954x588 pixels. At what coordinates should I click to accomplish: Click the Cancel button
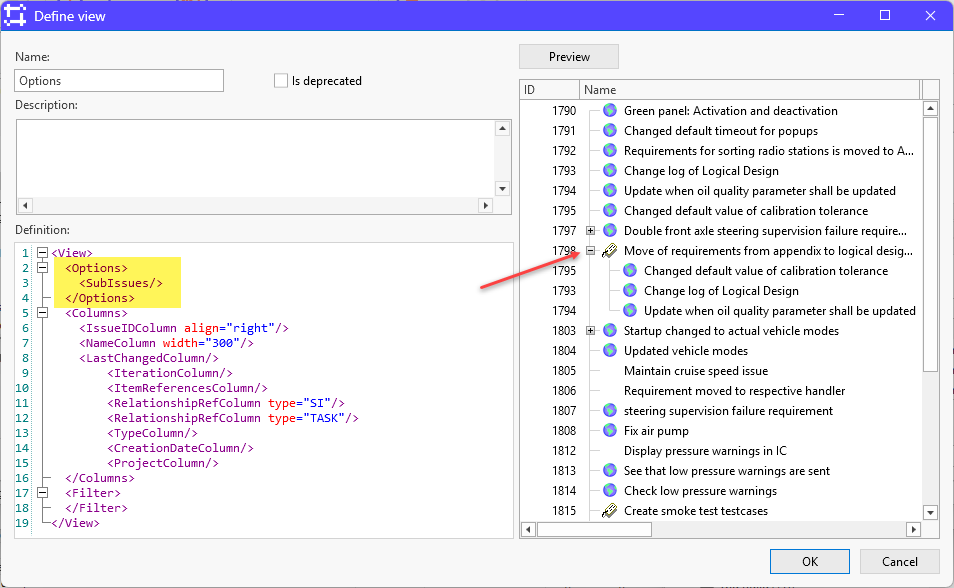(900, 561)
